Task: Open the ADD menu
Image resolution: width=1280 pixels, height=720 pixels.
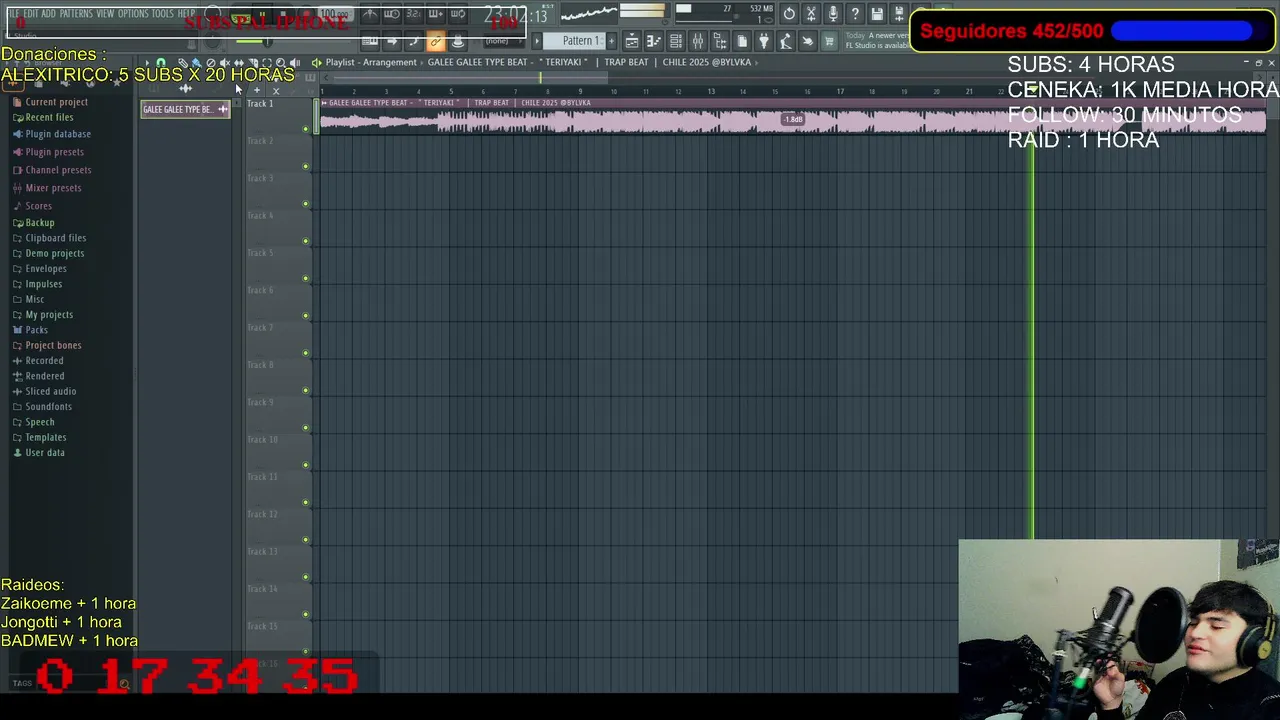Action: (48, 14)
